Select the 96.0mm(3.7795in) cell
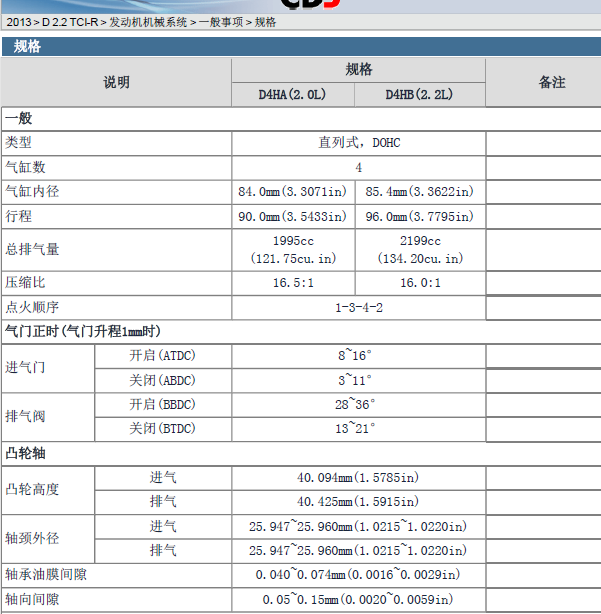 click(x=420, y=217)
